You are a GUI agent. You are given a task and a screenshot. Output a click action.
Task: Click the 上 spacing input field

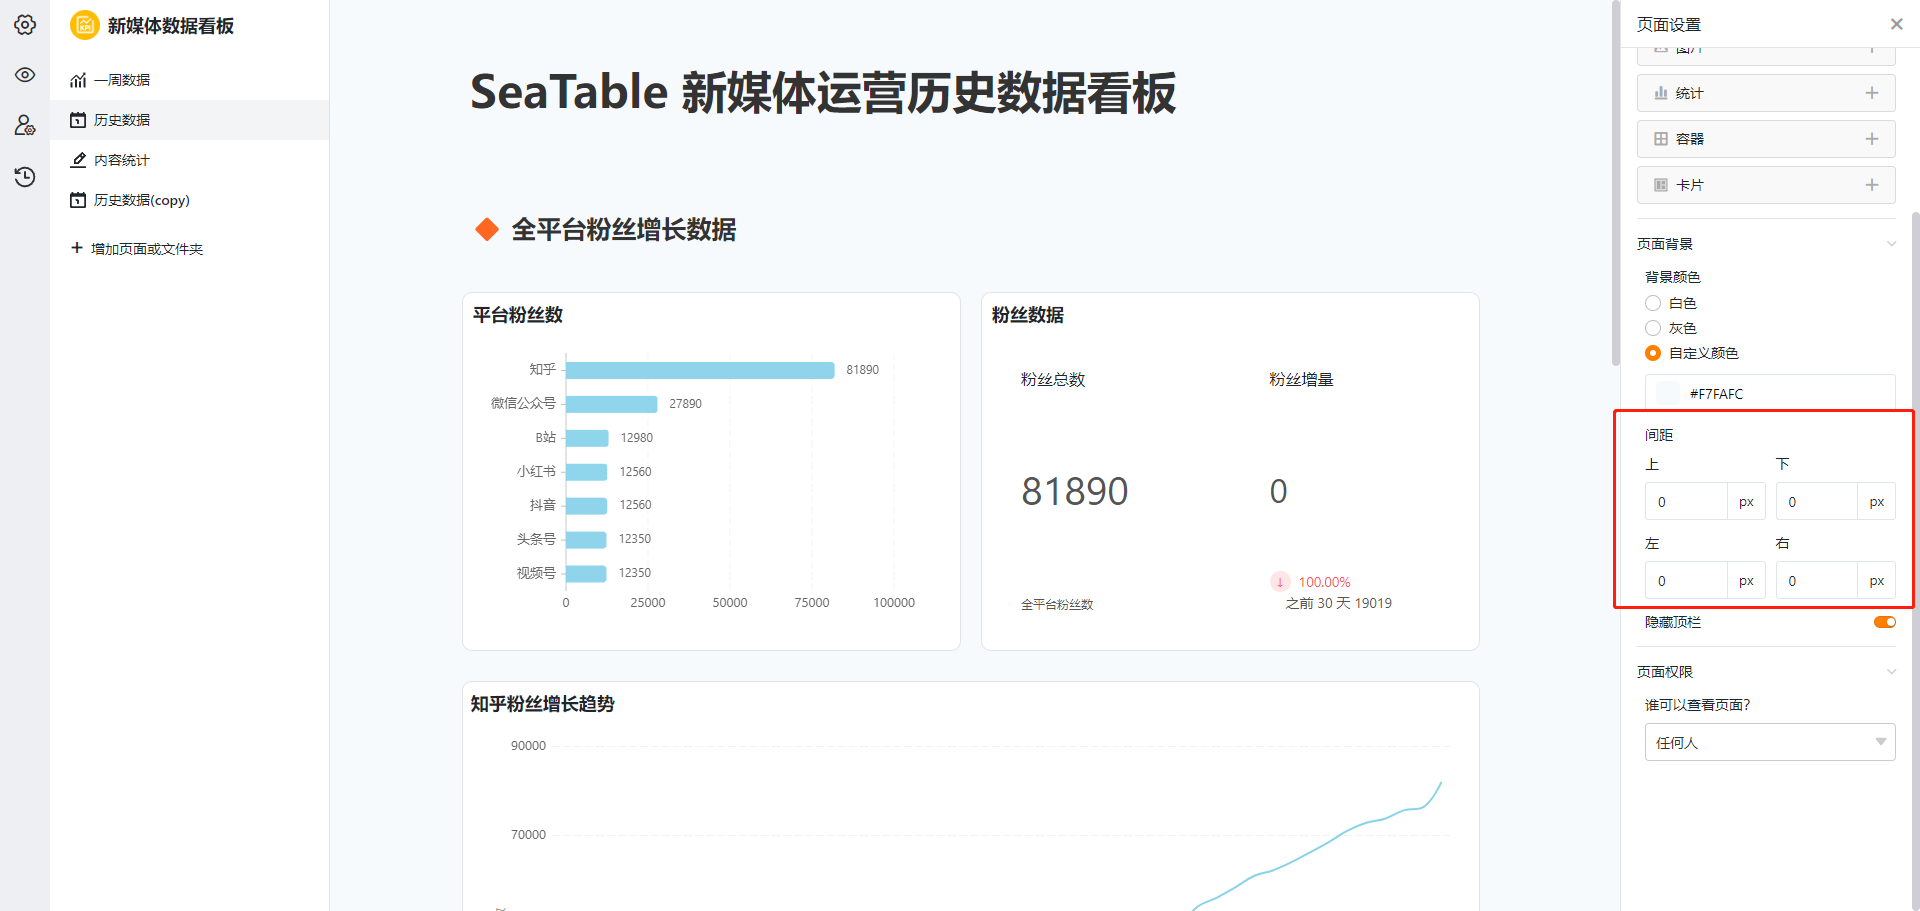point(1686,501)
